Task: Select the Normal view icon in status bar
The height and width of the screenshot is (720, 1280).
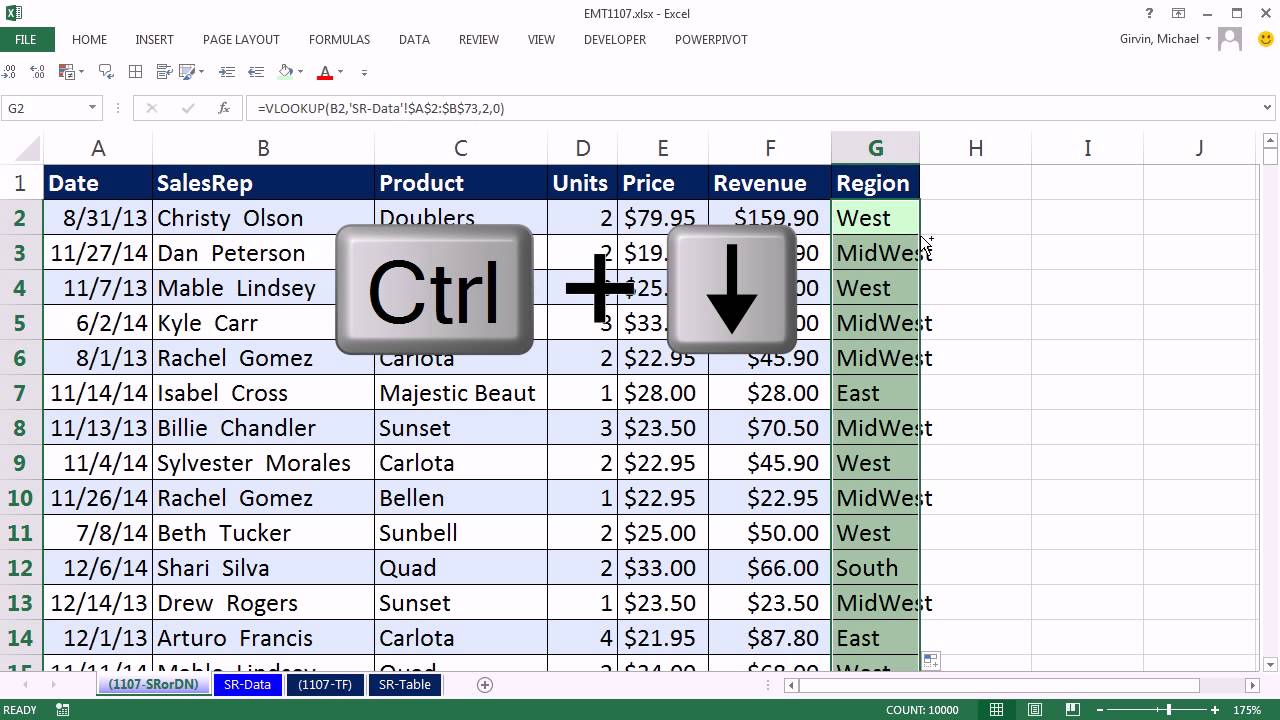Action: tap(996, 709)
